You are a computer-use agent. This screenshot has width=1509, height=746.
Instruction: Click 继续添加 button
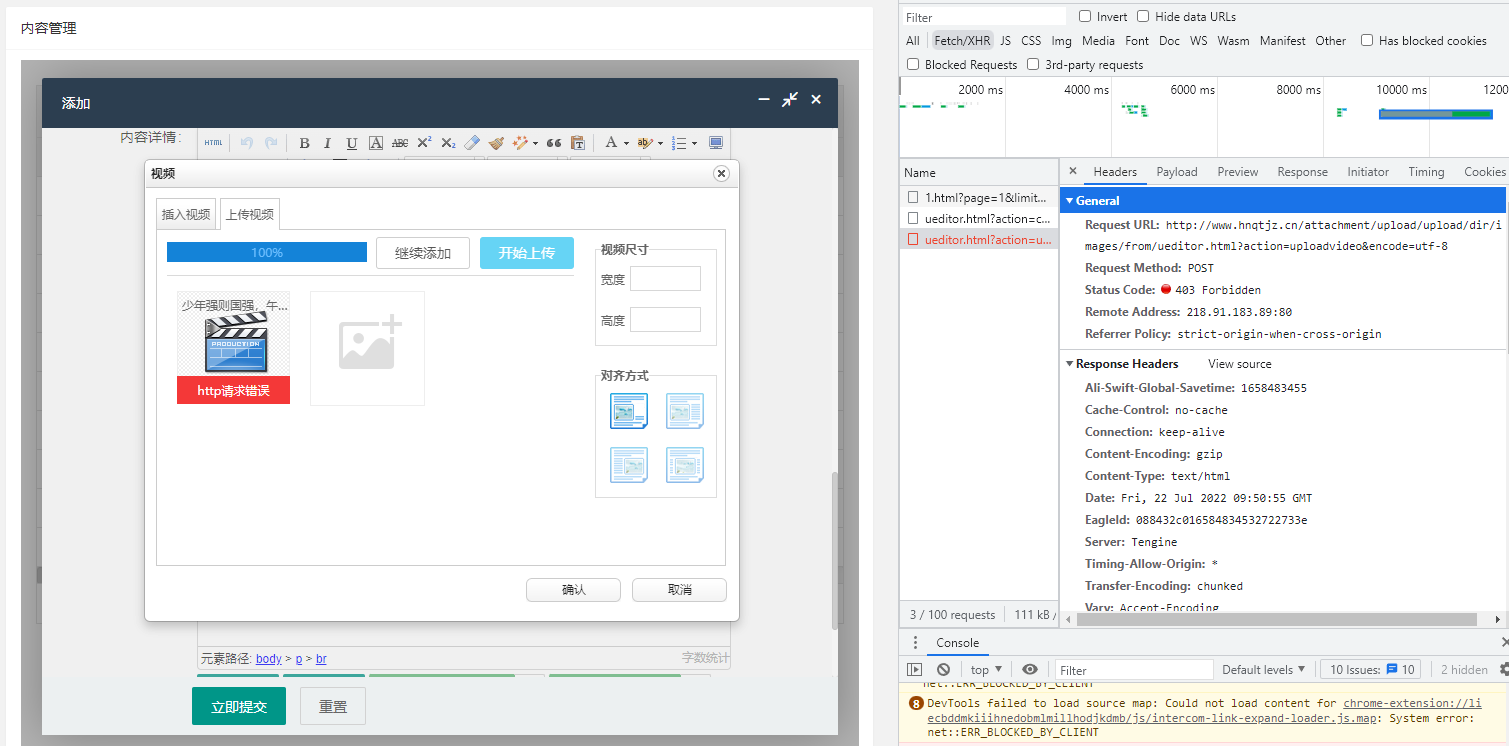click(423, 253)
